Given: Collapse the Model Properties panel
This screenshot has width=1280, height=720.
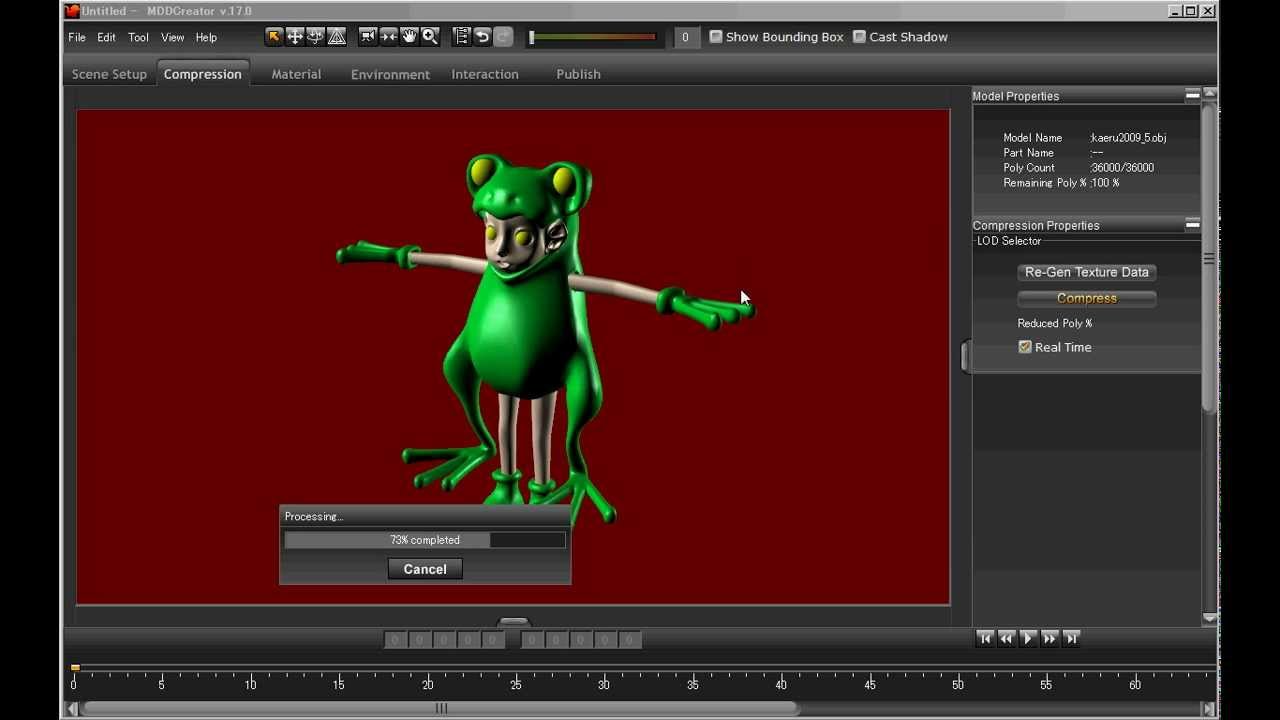Looking at the screenshot, I should 1192,95.
